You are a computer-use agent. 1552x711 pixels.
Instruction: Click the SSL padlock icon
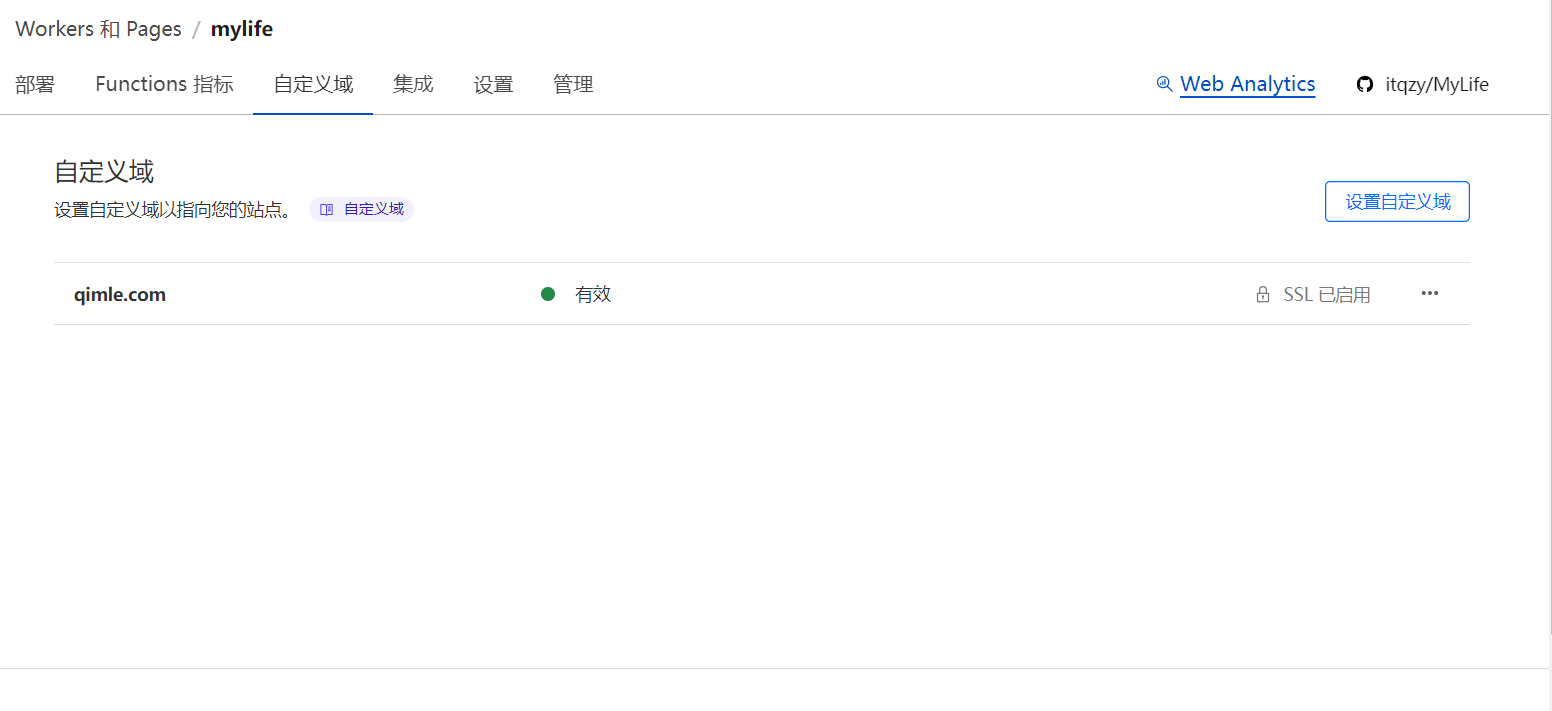(1263, 295)
